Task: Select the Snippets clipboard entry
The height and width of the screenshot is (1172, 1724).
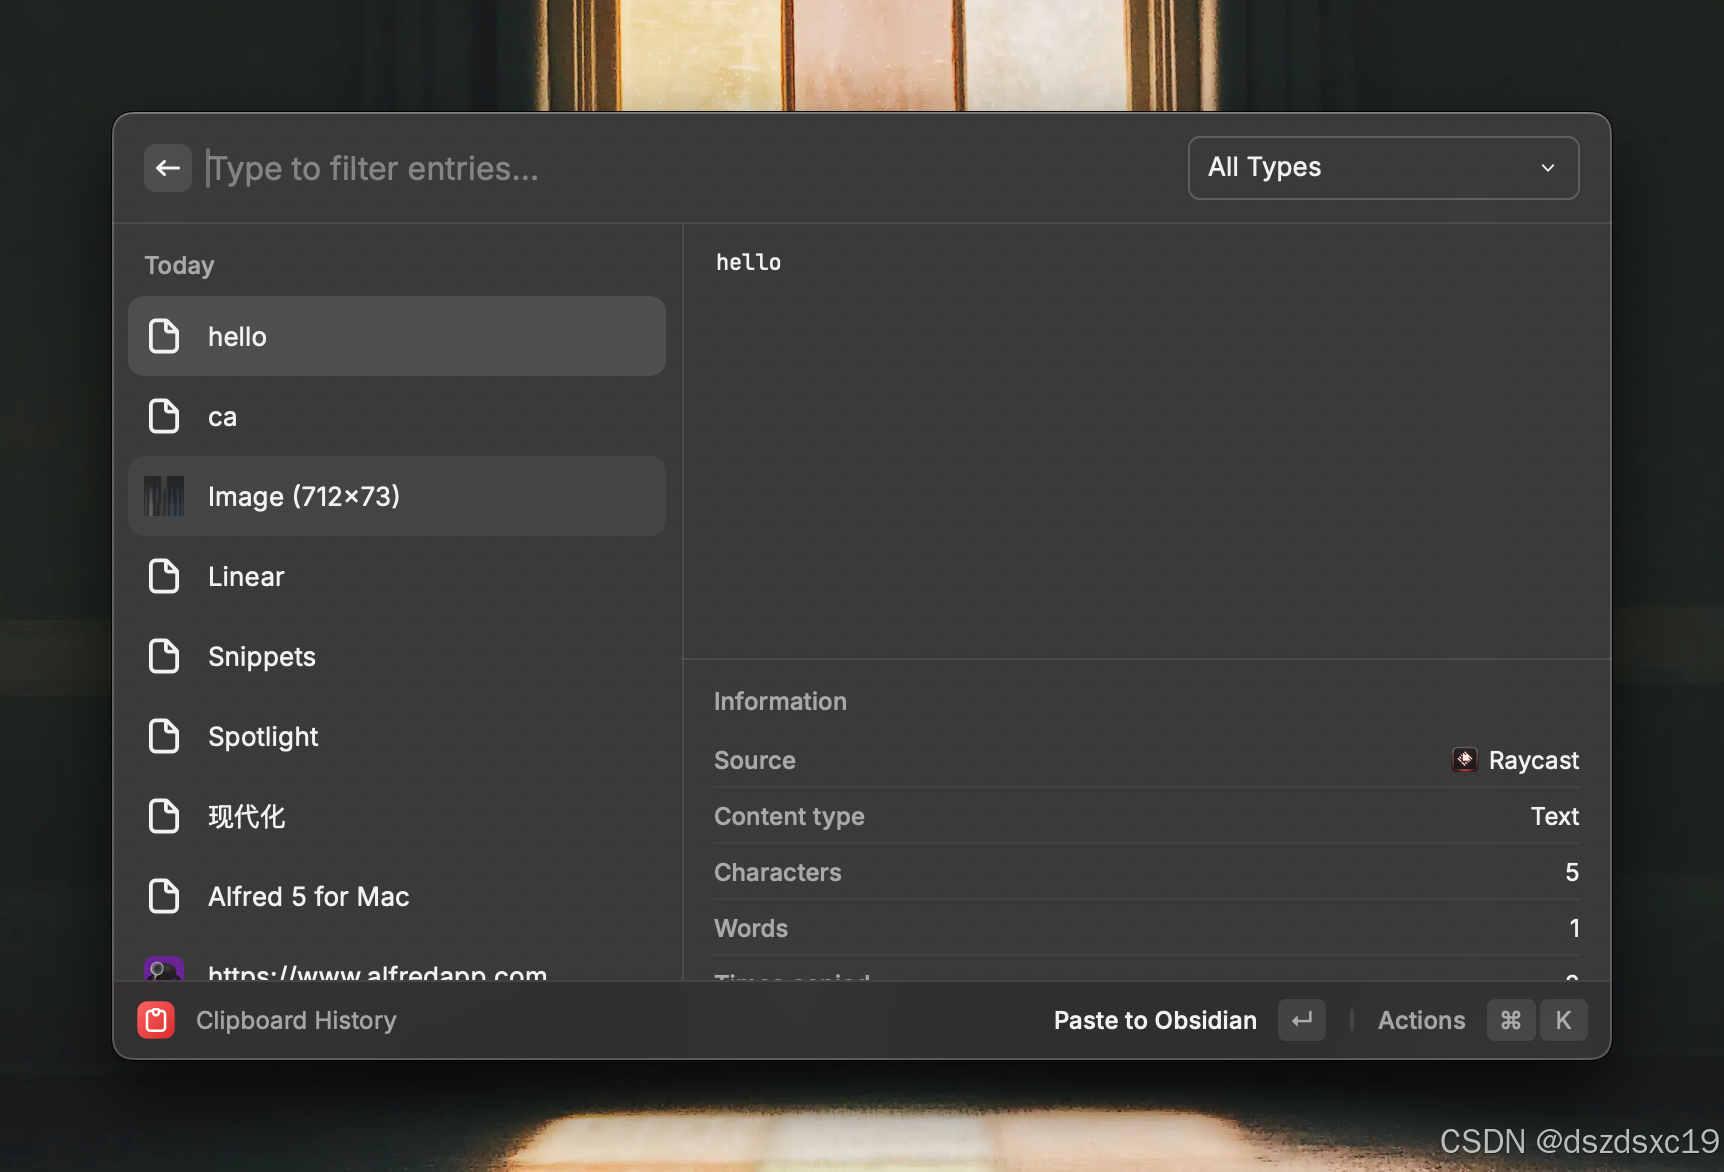Action: coord(397,656)
